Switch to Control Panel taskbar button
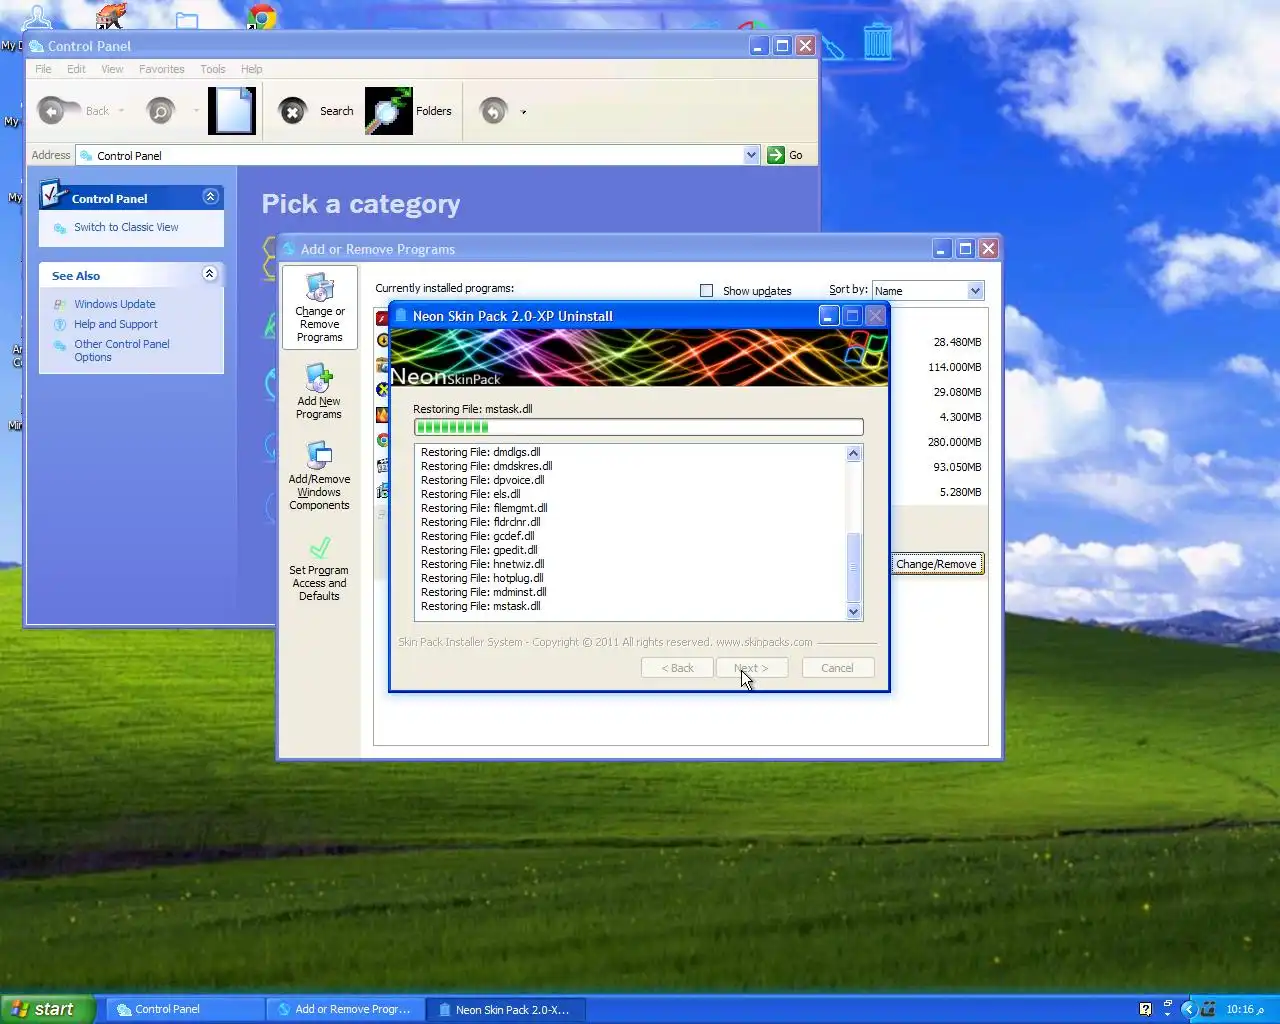Viewport: 1280px width, 1024px height. 185,1010
